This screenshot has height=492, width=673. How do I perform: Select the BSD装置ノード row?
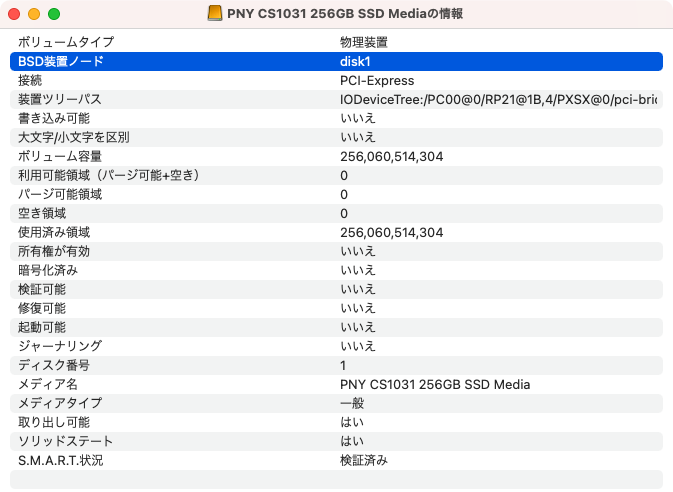coord(336,61)
